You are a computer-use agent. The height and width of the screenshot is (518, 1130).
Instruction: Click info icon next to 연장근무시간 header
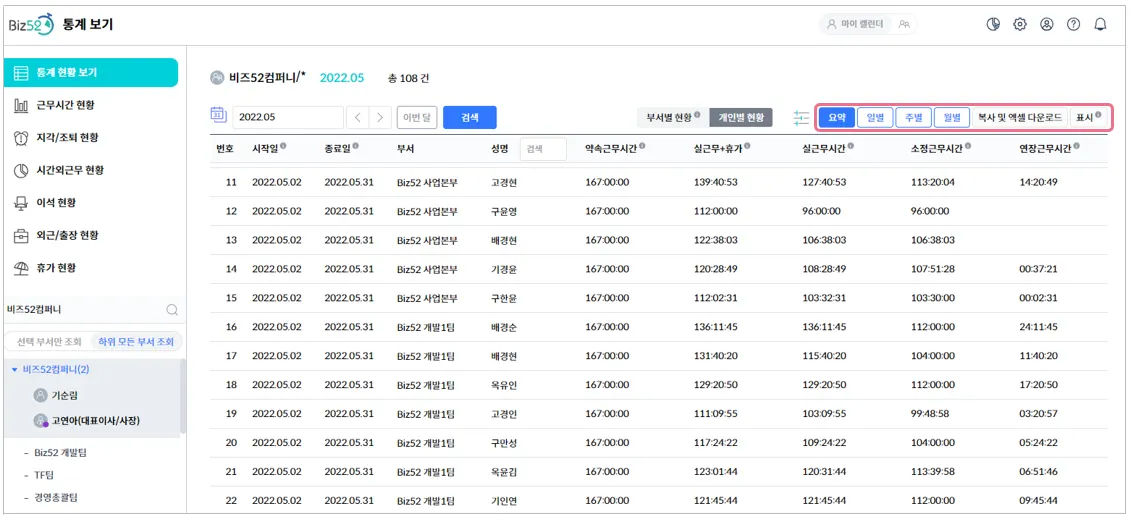[x=1075, y=146]
